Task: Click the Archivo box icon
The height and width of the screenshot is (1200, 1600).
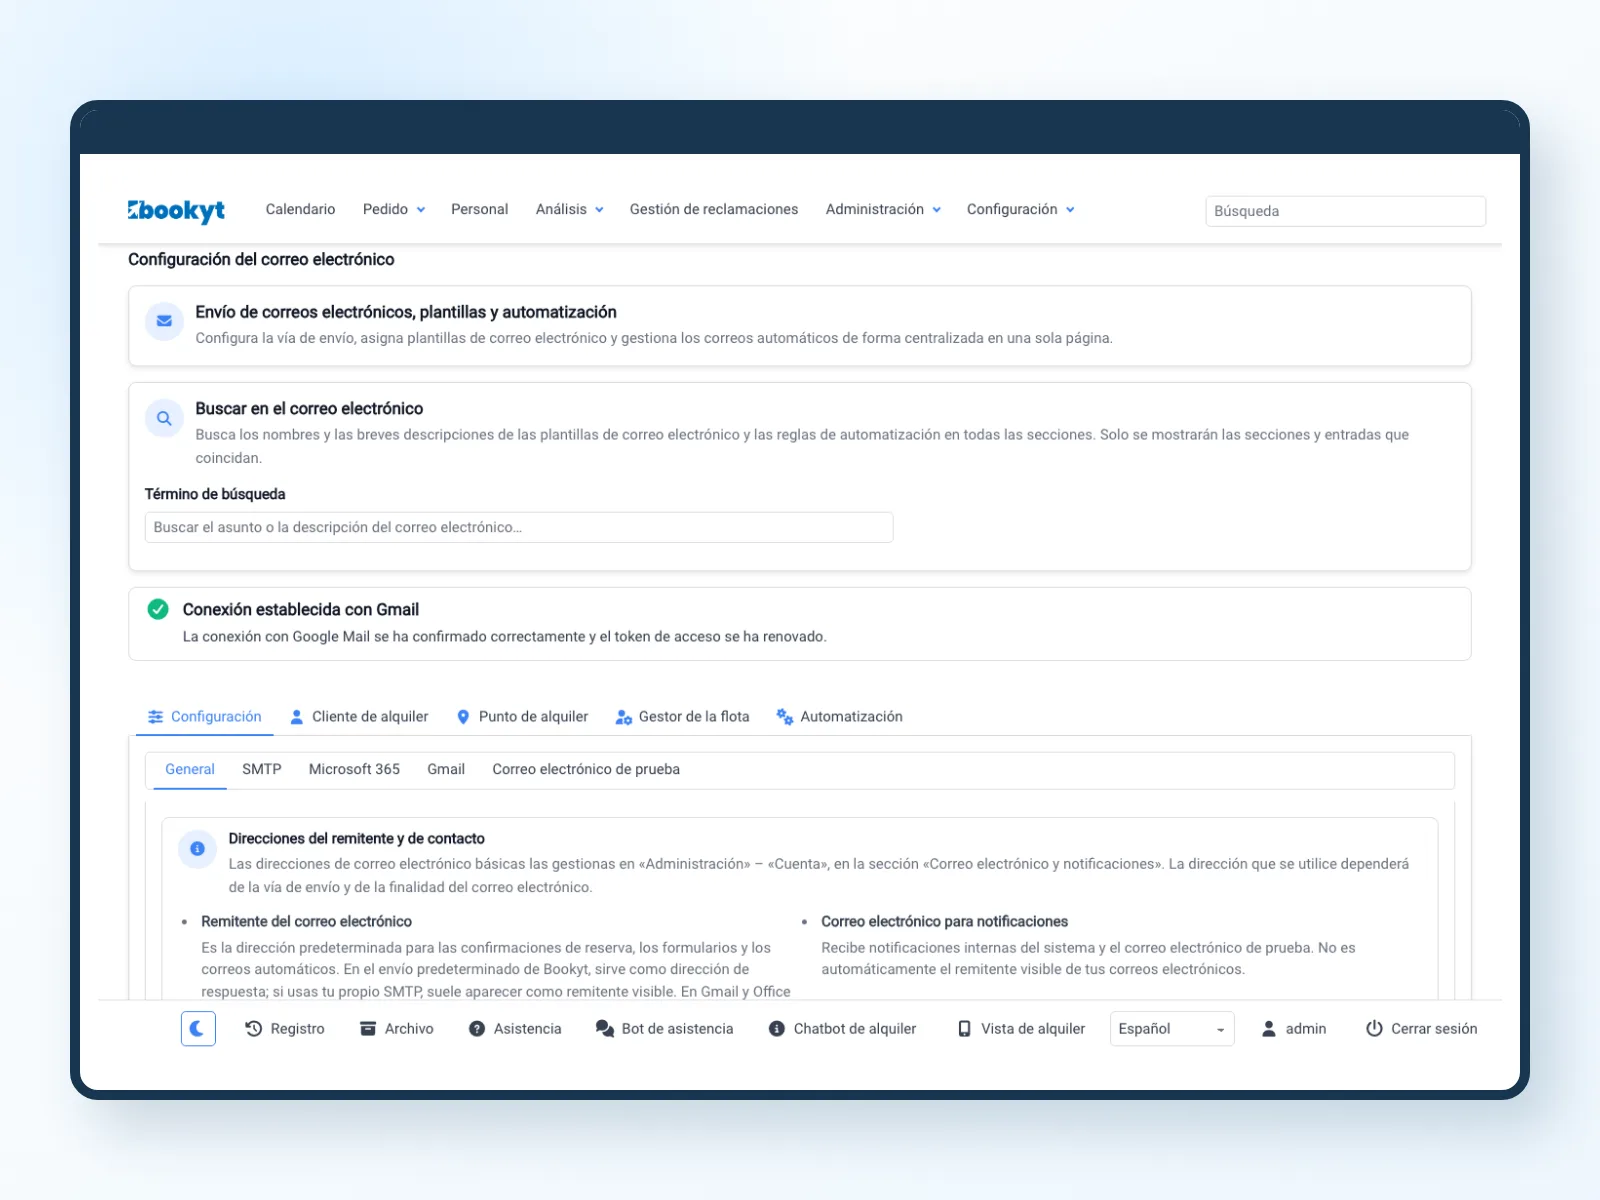Action: point(368,1028)
